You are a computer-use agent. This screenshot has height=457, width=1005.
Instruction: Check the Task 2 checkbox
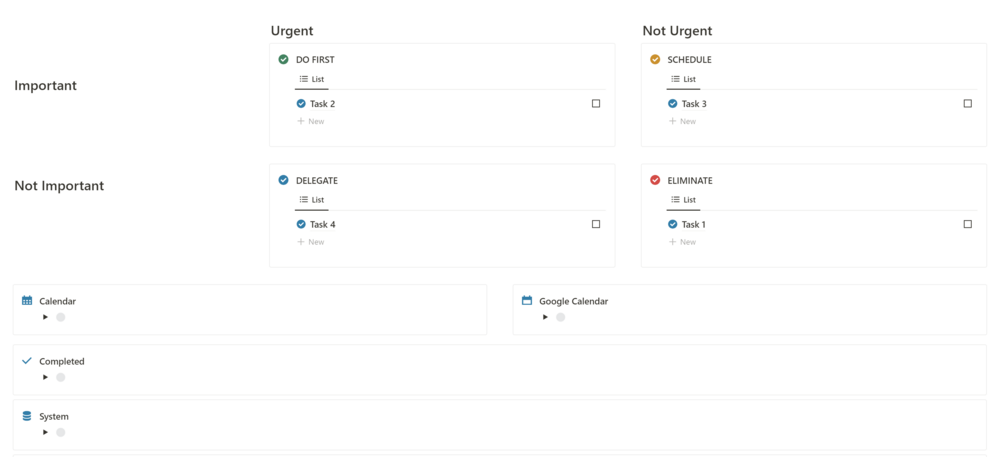pyautogui.click(x=596, y=104)
